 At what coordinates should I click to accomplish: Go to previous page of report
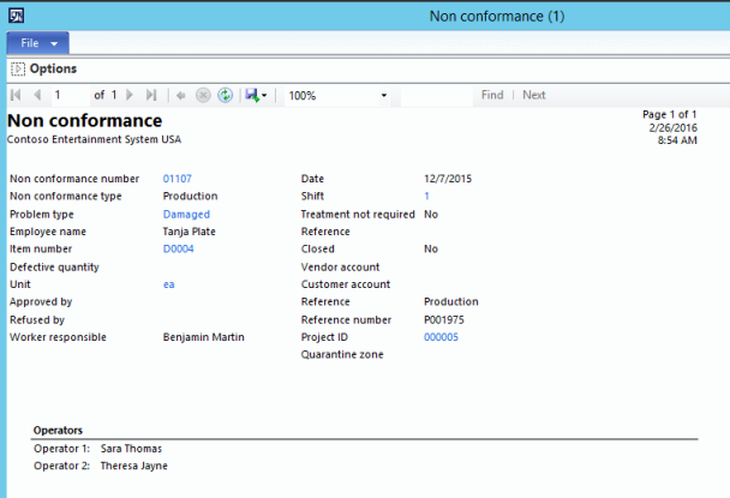click(37, 95)
